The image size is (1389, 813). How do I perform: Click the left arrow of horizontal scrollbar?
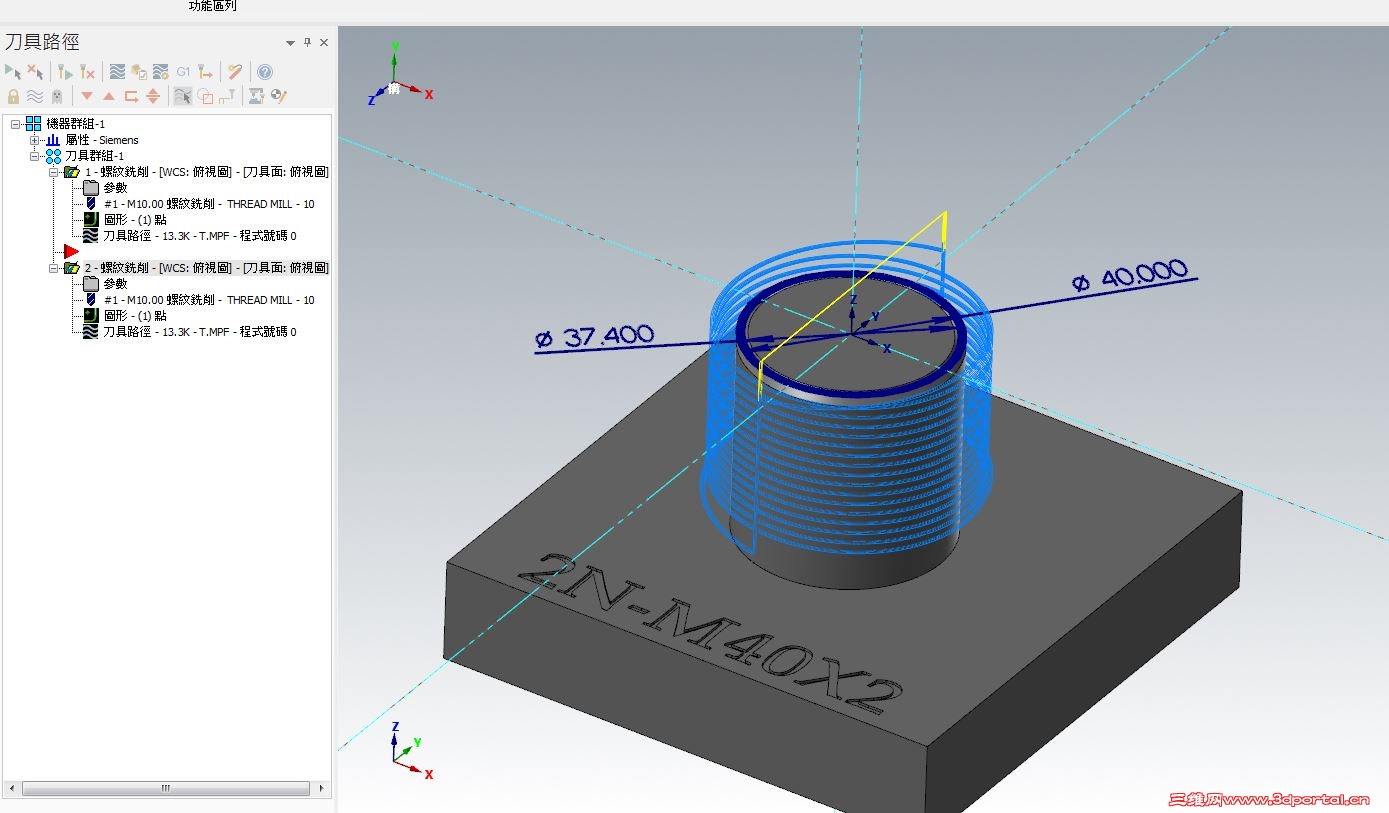(11, 788)
